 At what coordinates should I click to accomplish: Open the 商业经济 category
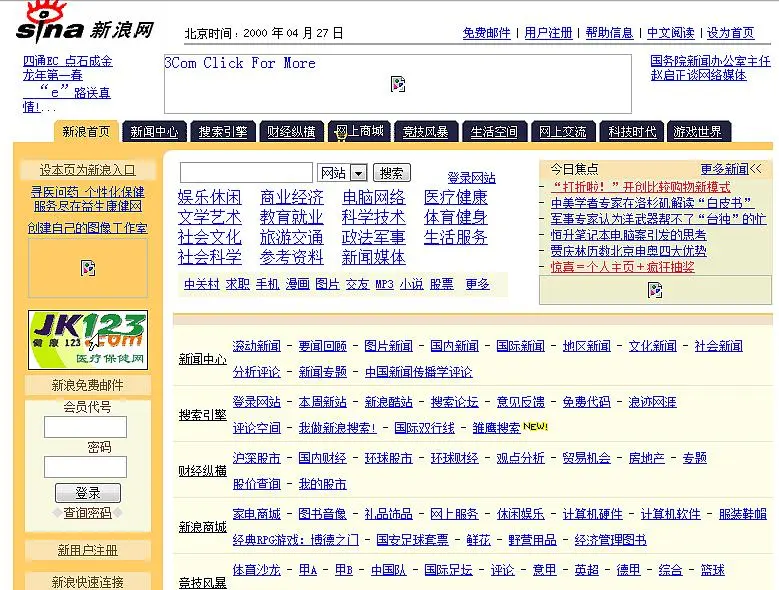coord(292,197)
